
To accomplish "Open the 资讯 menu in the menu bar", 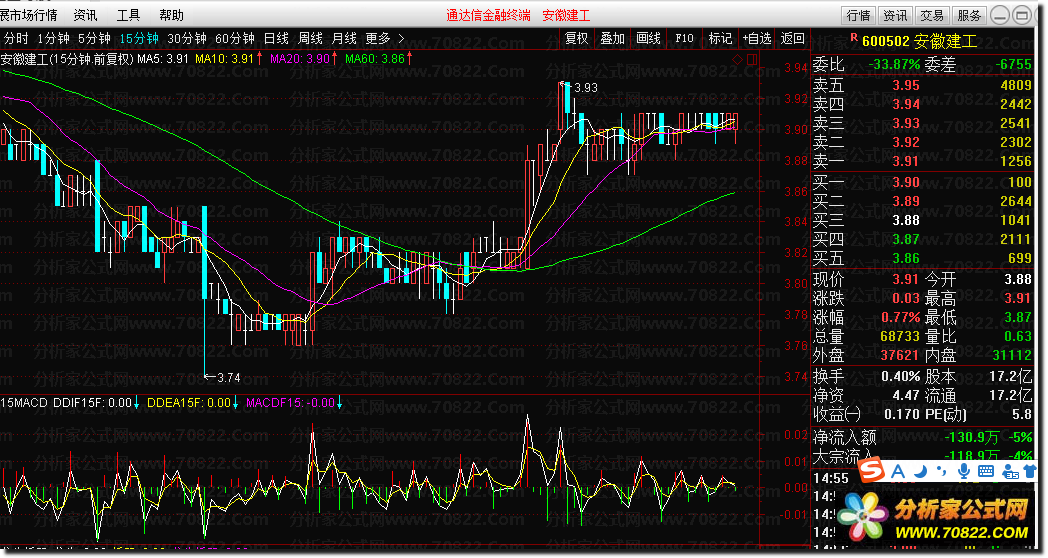I will (x=85, y=15).
